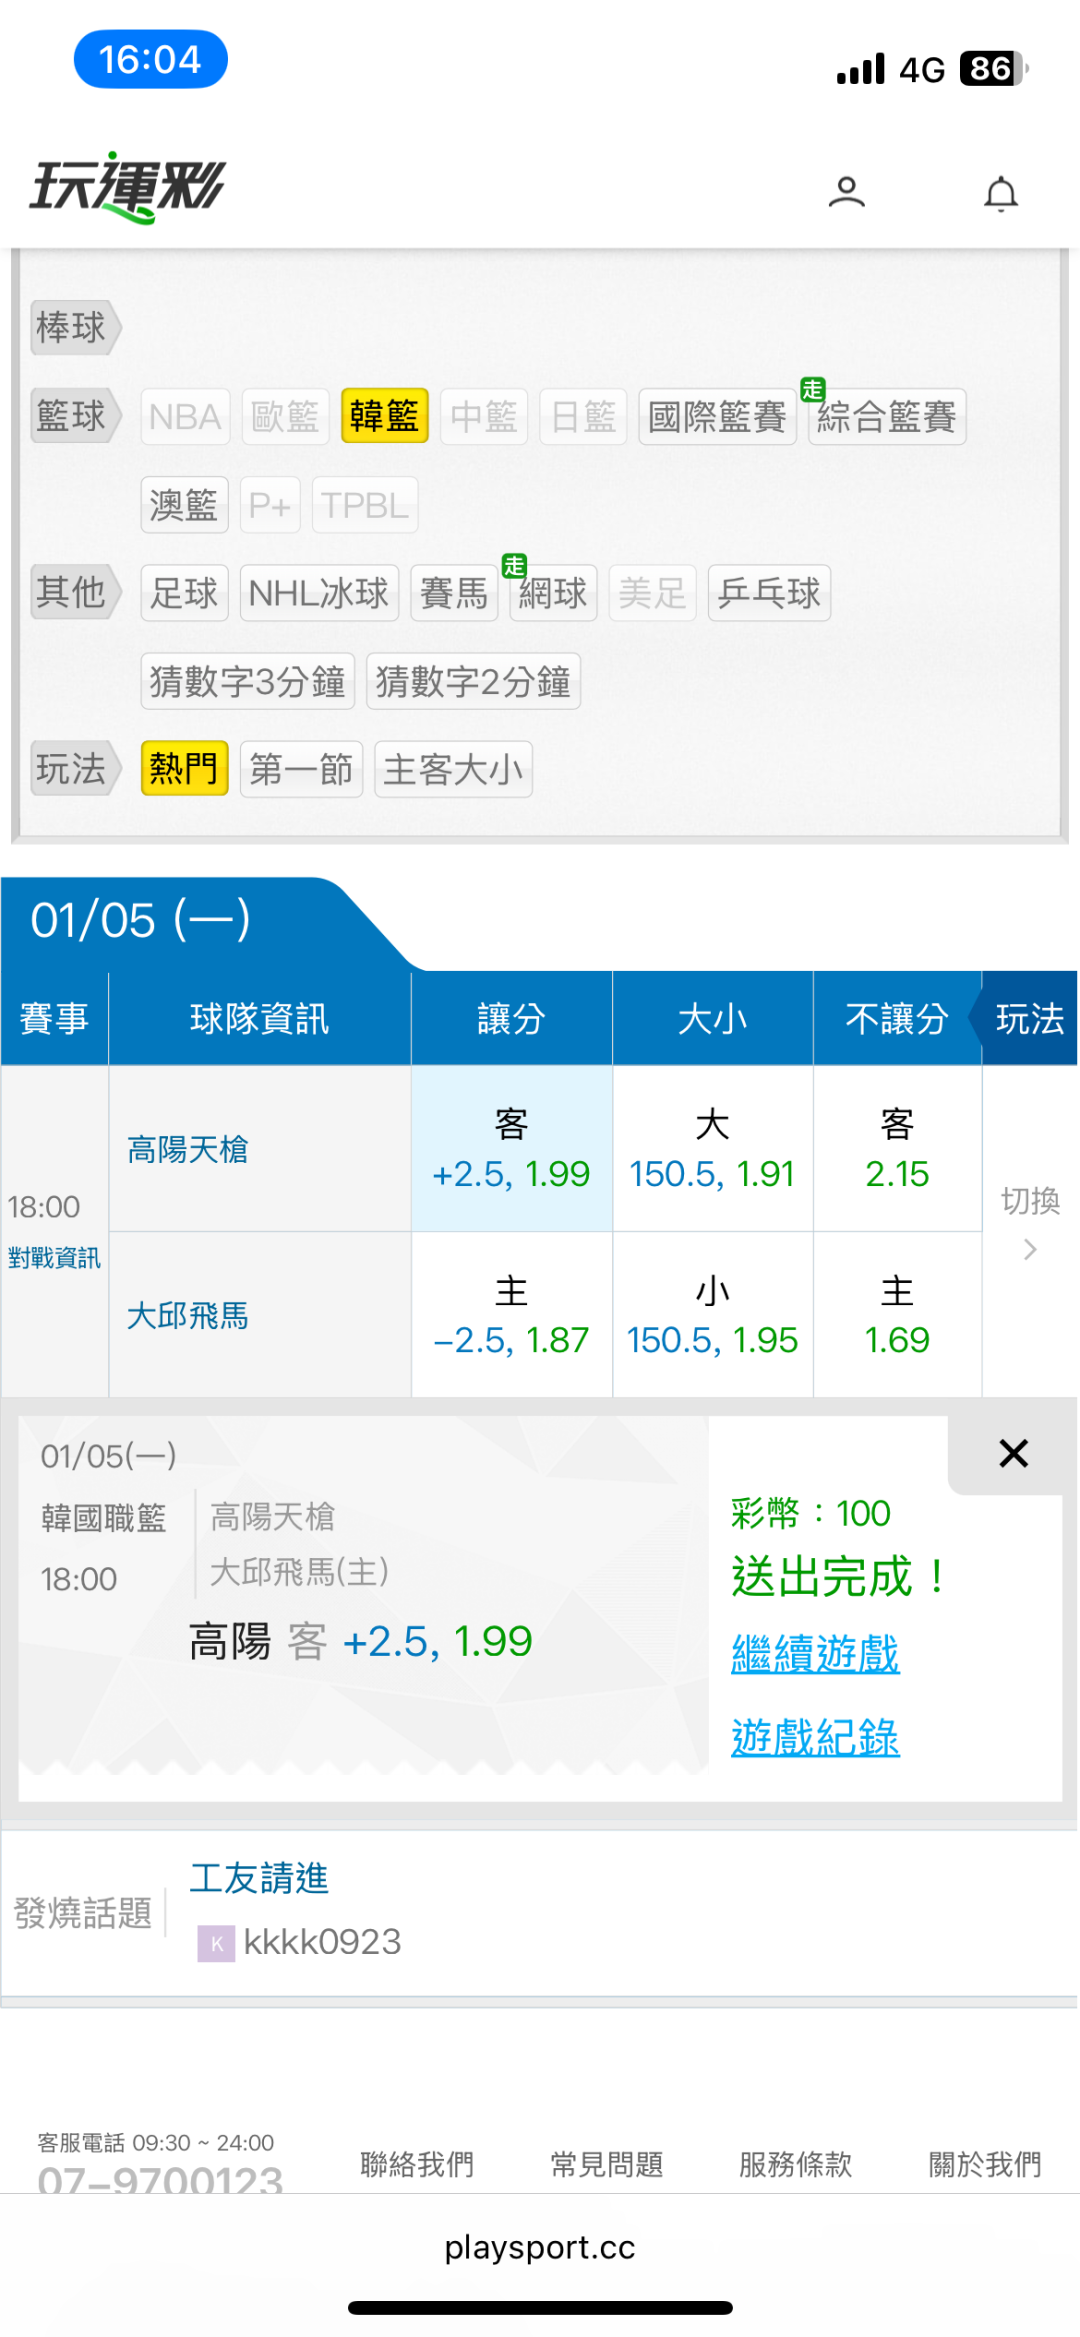The image size is (1080, 2337).
Task: Tap the notification bell icon
Action: pyautogui.click(x=1000, y=193)
